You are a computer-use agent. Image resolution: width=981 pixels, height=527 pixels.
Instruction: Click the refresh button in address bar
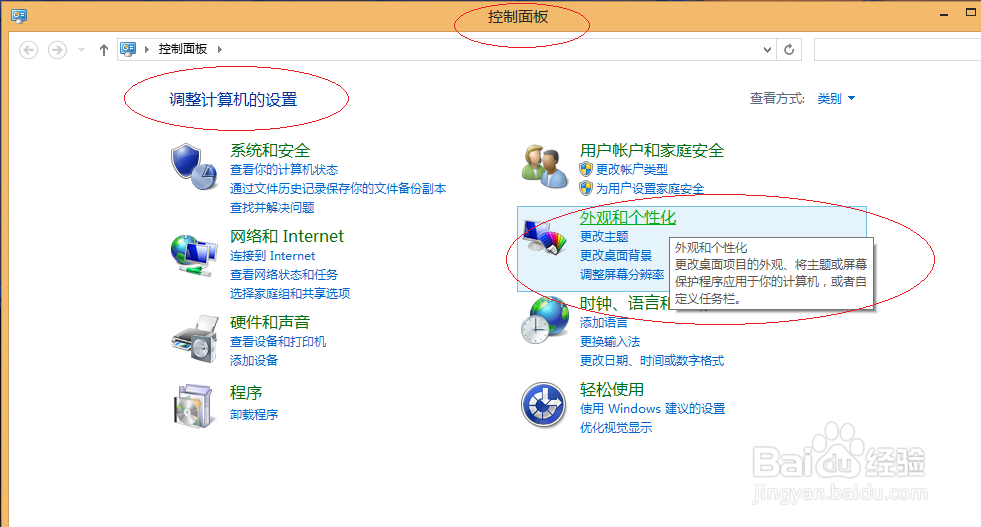click(x=789, y=49)
